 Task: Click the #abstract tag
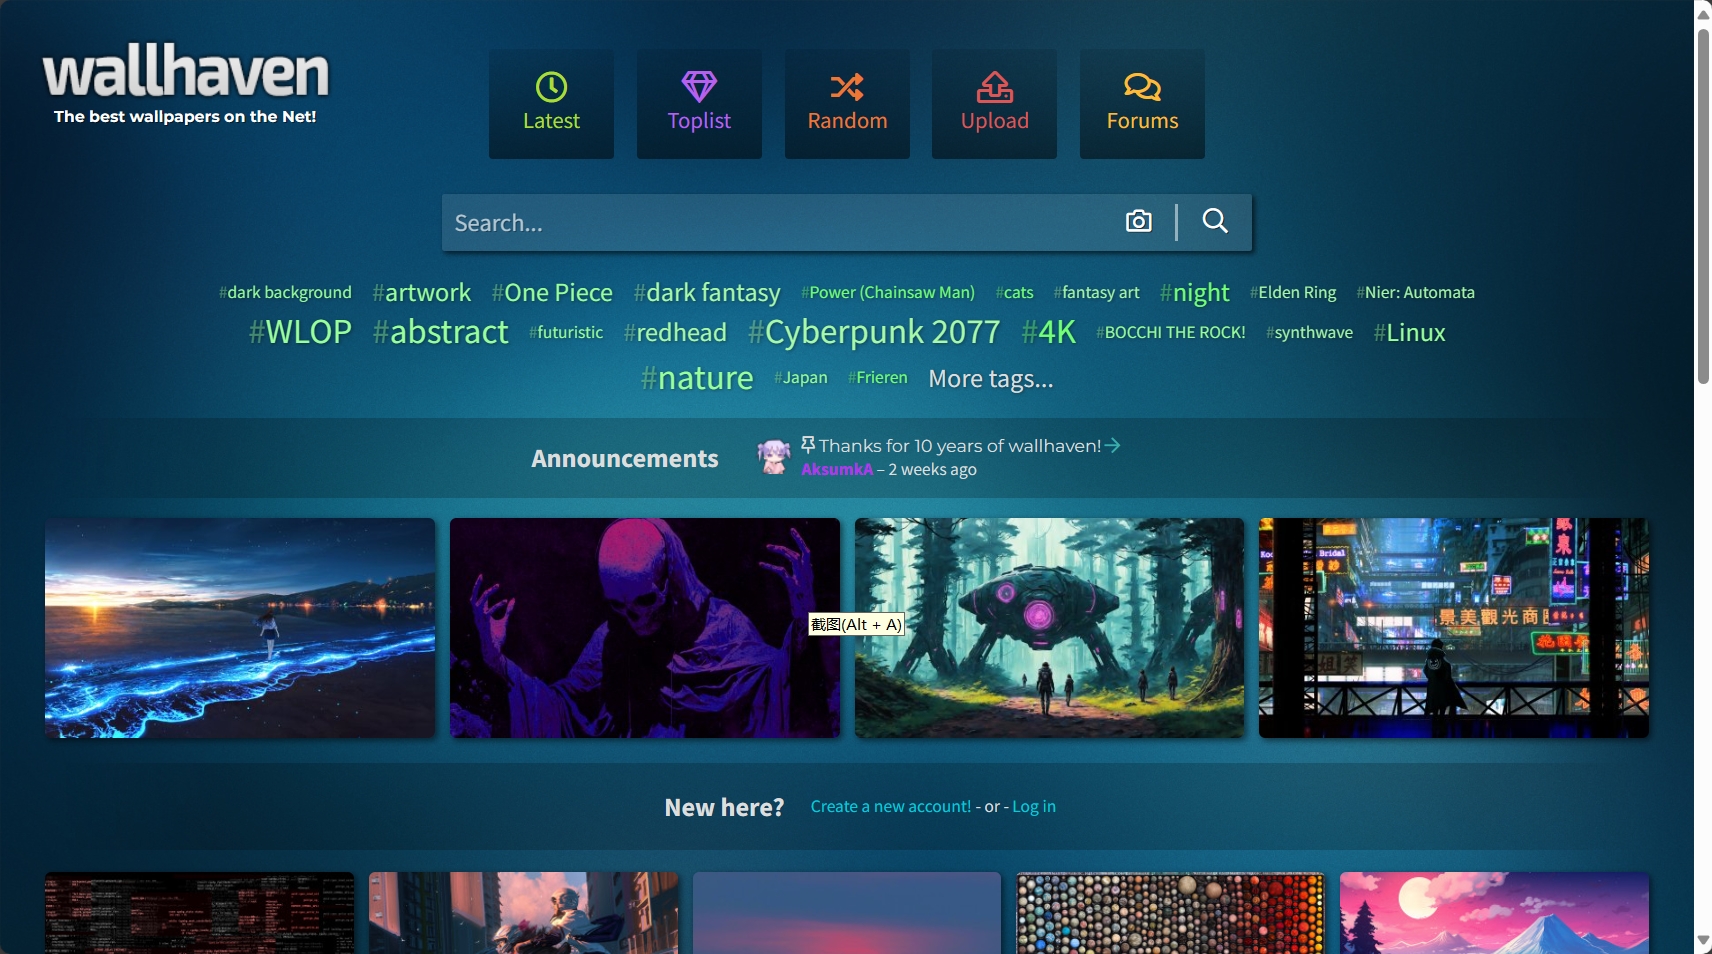click(441, 332)
